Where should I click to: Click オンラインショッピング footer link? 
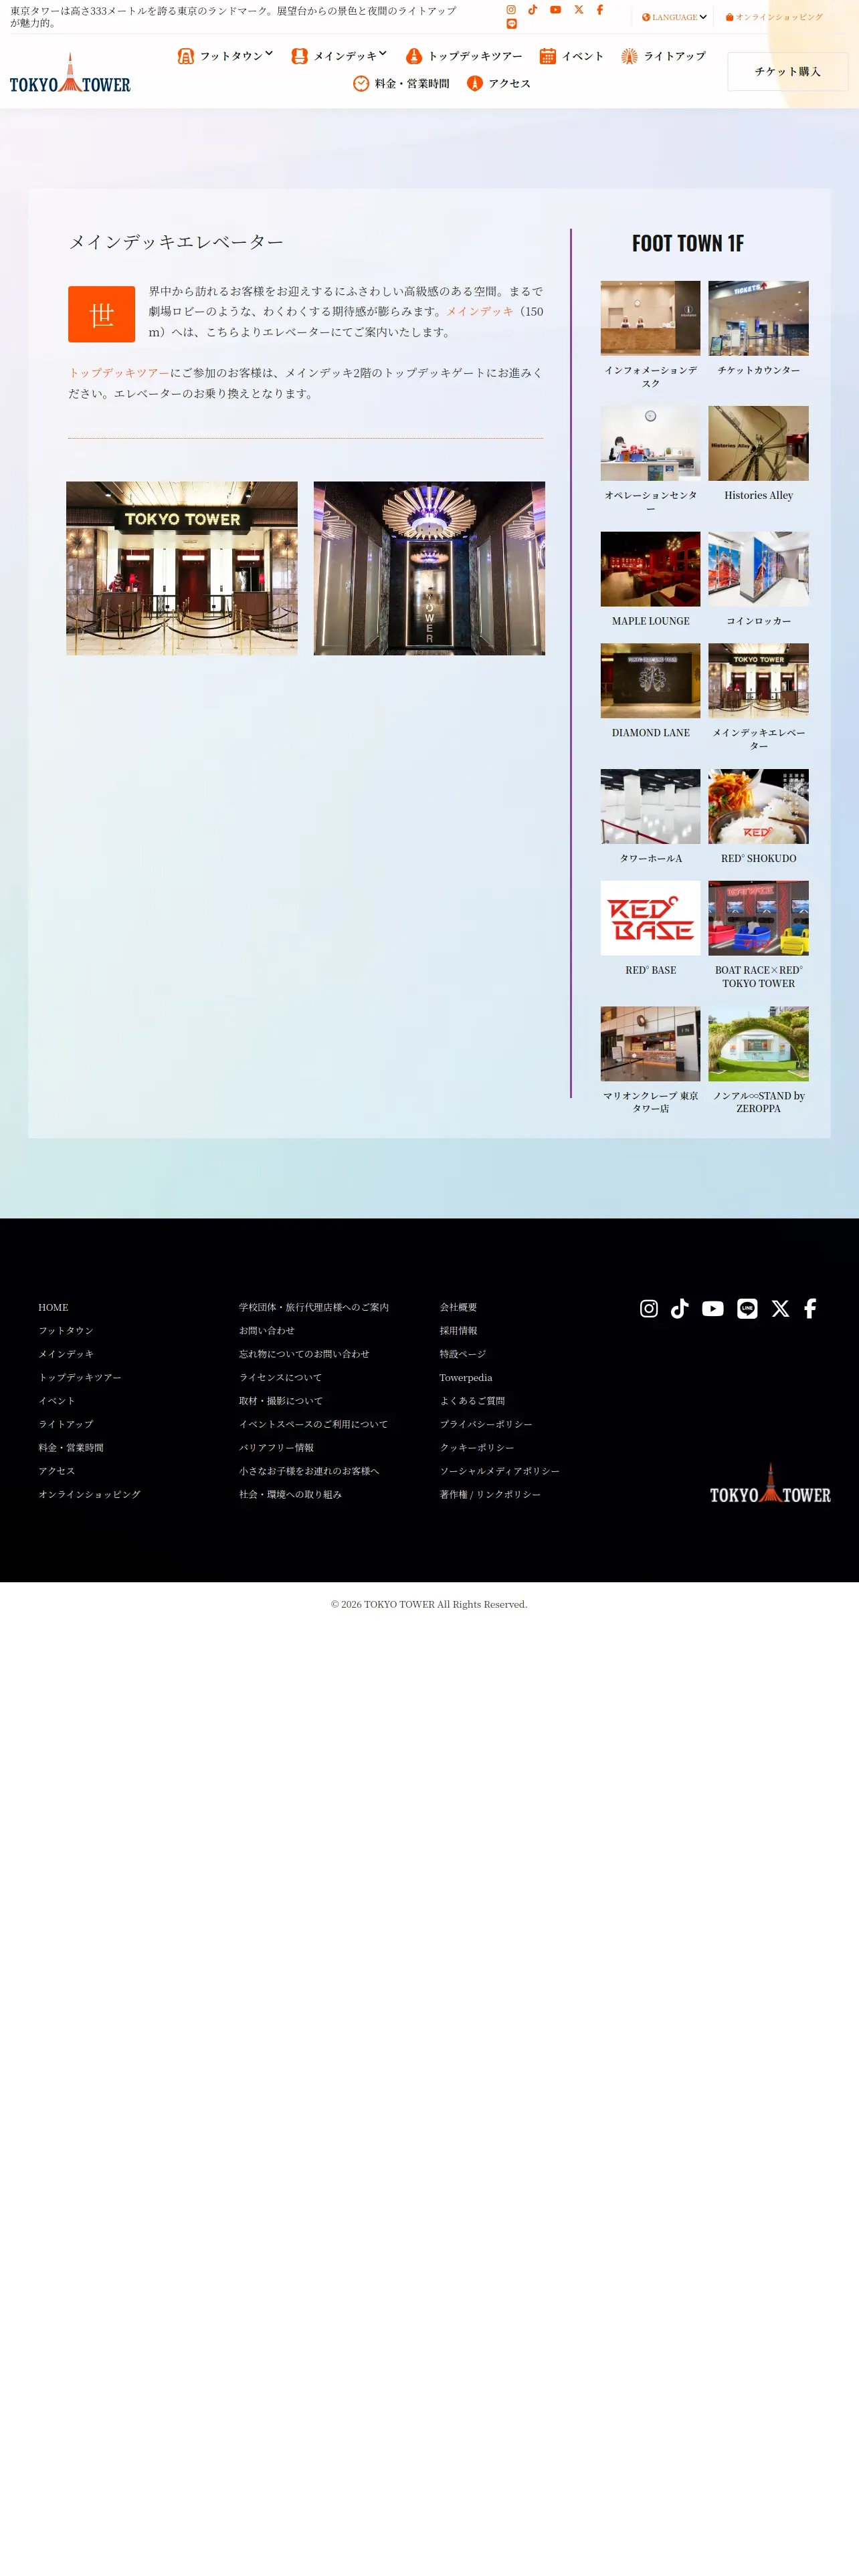click(x=90, y=1495)
